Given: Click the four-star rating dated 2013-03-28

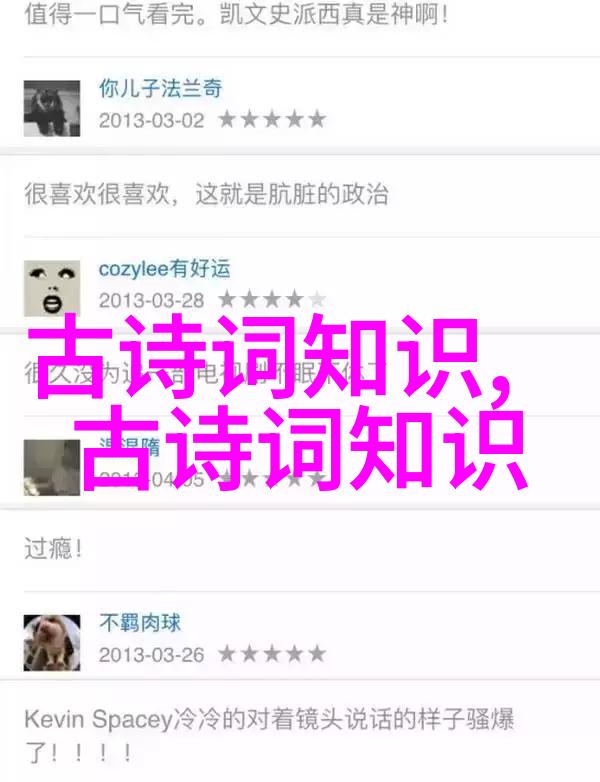Looking at the screenshot, I should click(272, 300).
